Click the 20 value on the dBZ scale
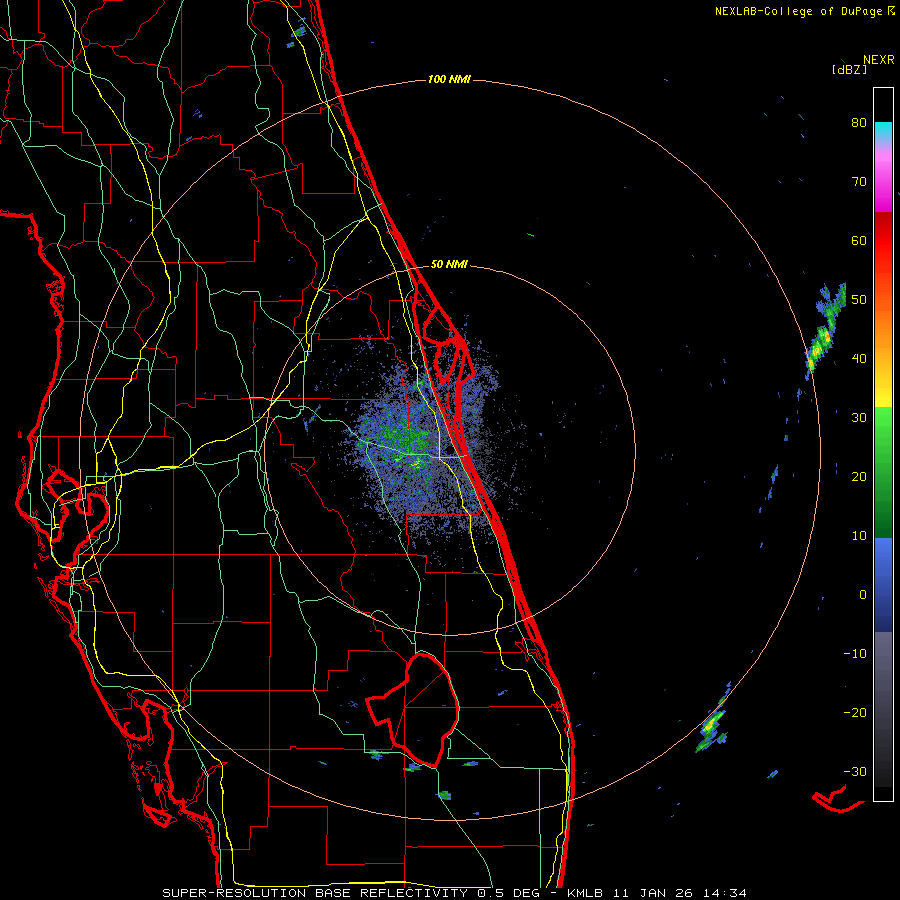Image resolution: width=900 pixels, height=900 pixels. (859, 476)
